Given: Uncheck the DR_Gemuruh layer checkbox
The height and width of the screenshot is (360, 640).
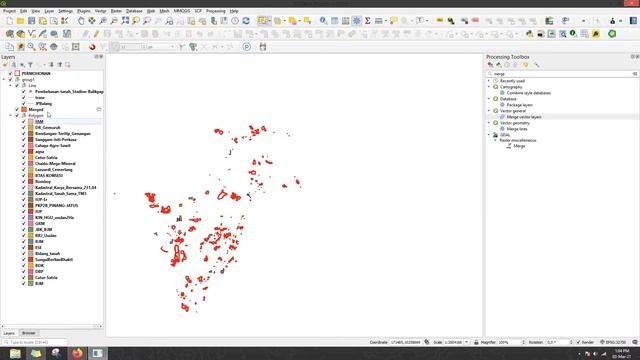Looking at the screenshot, I should (24, 127).
